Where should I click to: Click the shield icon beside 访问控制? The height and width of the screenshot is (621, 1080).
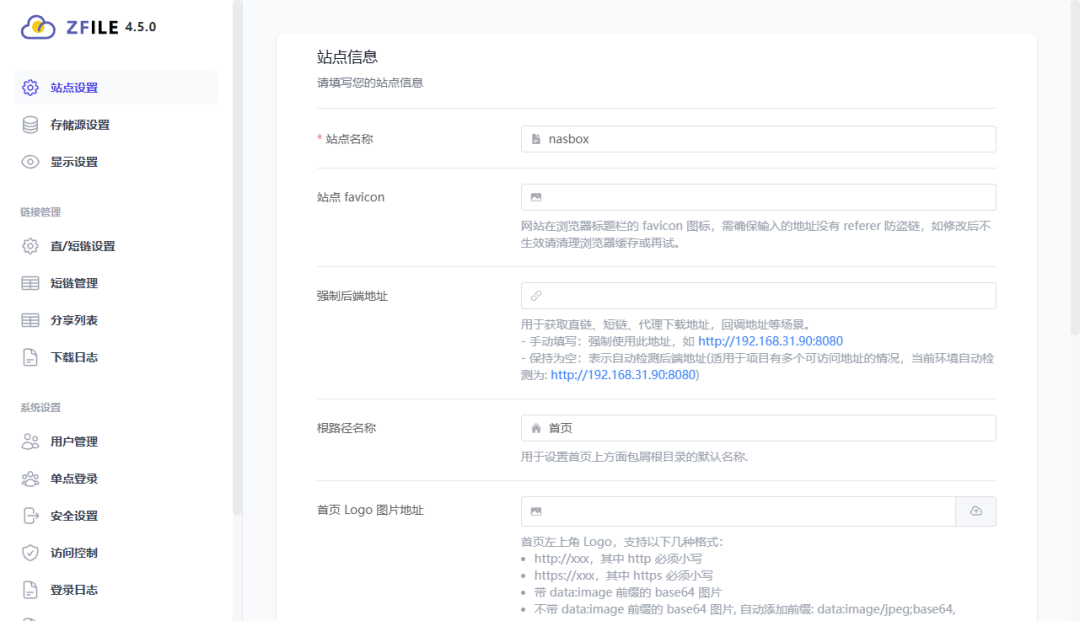tap(29, 552)
